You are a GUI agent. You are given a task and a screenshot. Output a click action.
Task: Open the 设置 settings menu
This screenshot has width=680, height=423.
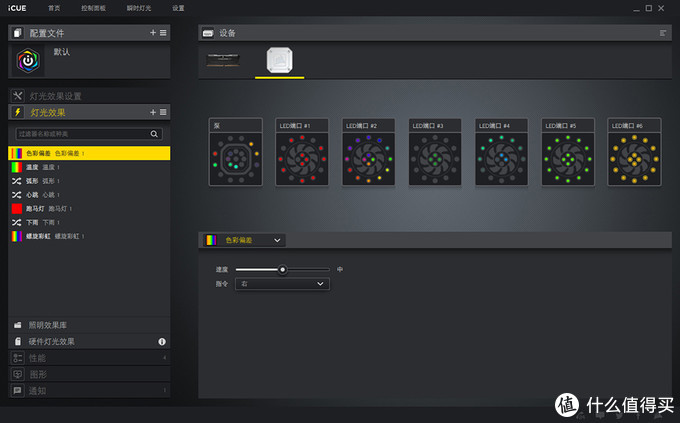click(x=178, y=8)
